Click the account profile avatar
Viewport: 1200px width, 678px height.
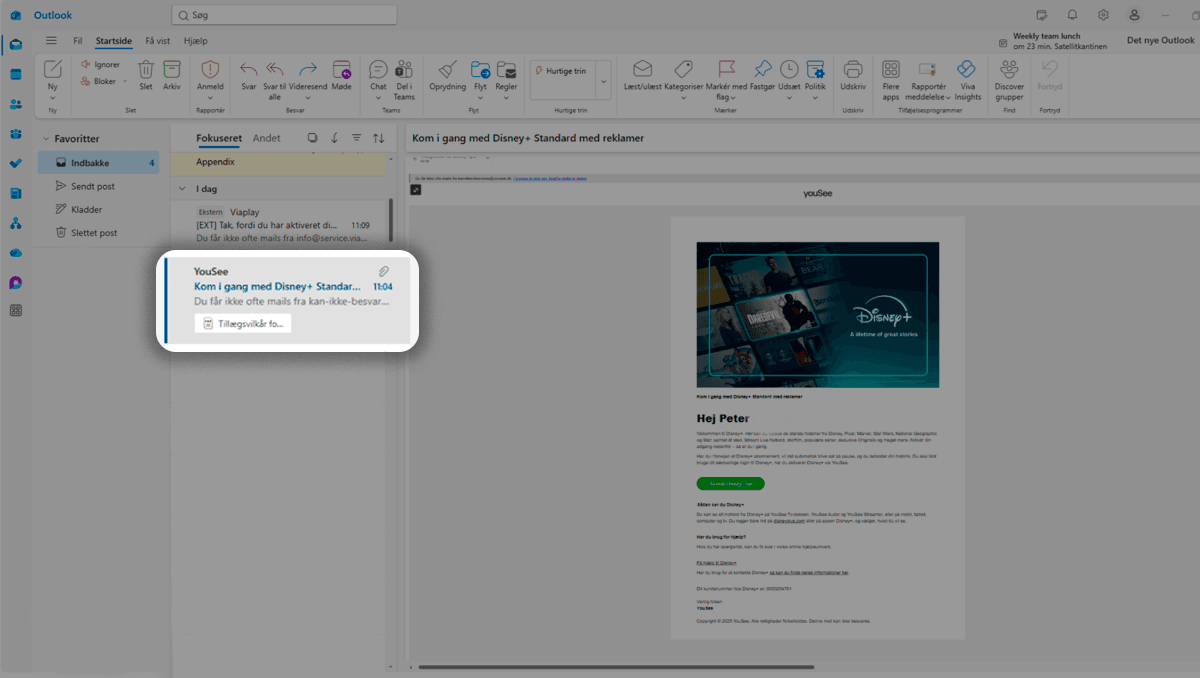tap(1134, 15)
